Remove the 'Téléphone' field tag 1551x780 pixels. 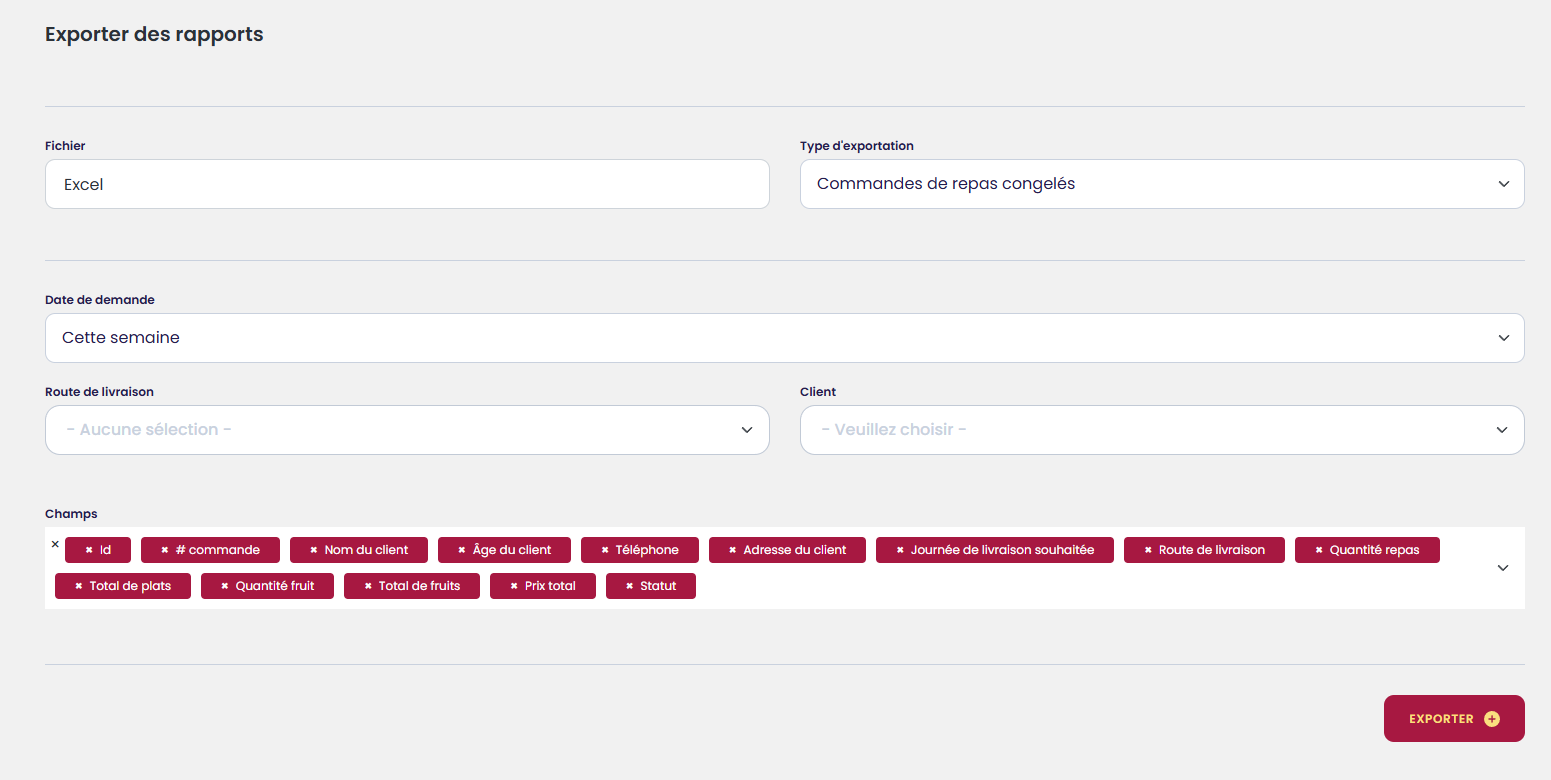point(605,550)
